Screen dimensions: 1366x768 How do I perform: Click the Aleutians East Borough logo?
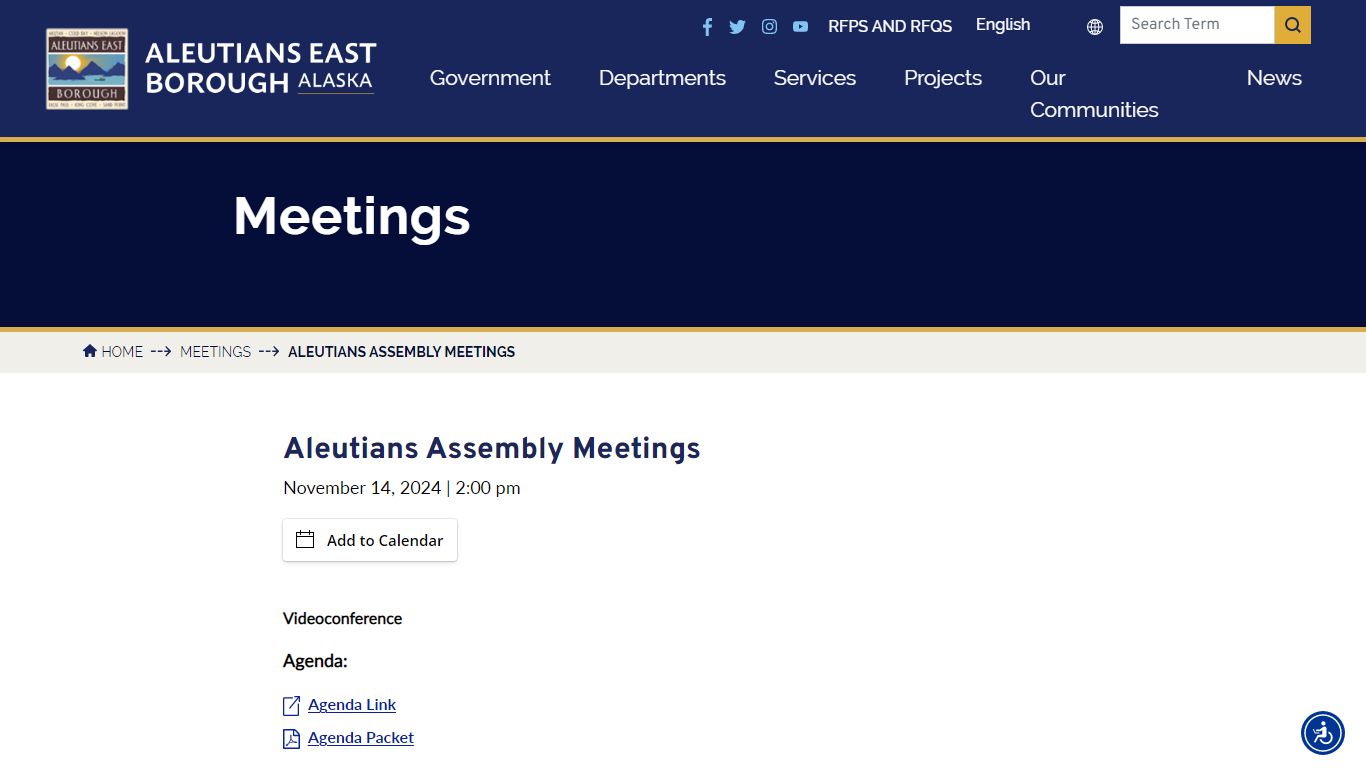click(x=87, y=69)
